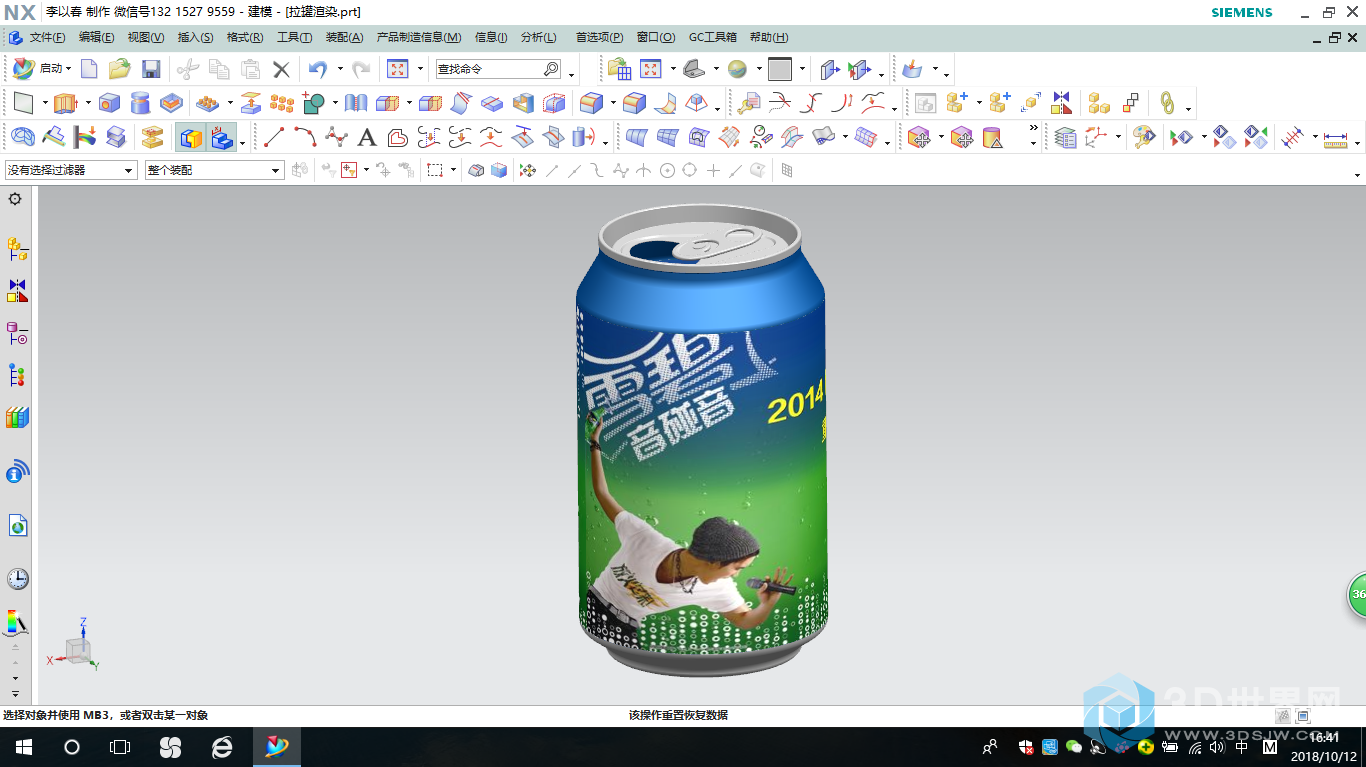
Task: Start a Sketch with the sketch icon
Action: click(x=24, y=103)
